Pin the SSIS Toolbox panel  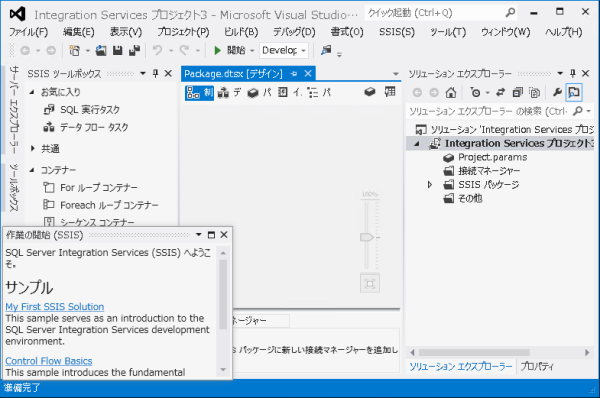[x=155, y=73]
